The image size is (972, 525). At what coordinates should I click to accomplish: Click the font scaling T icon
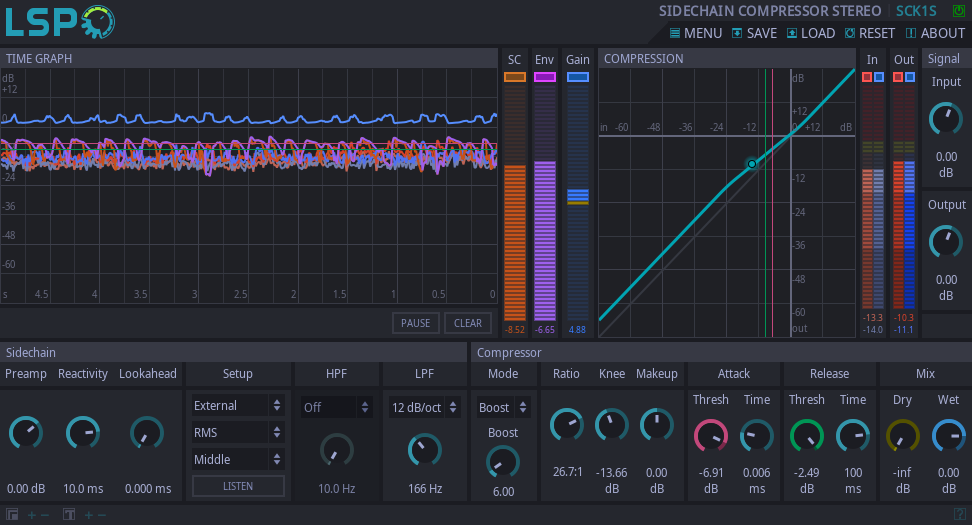69,514
